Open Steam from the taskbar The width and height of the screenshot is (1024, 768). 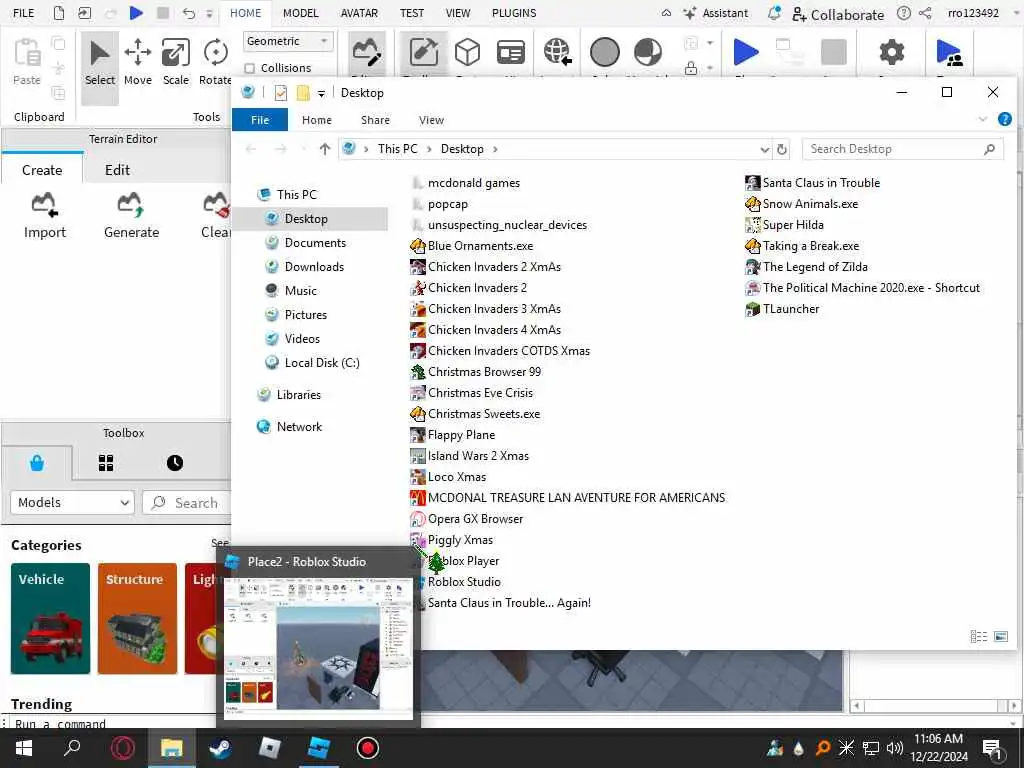coord(220,748)
